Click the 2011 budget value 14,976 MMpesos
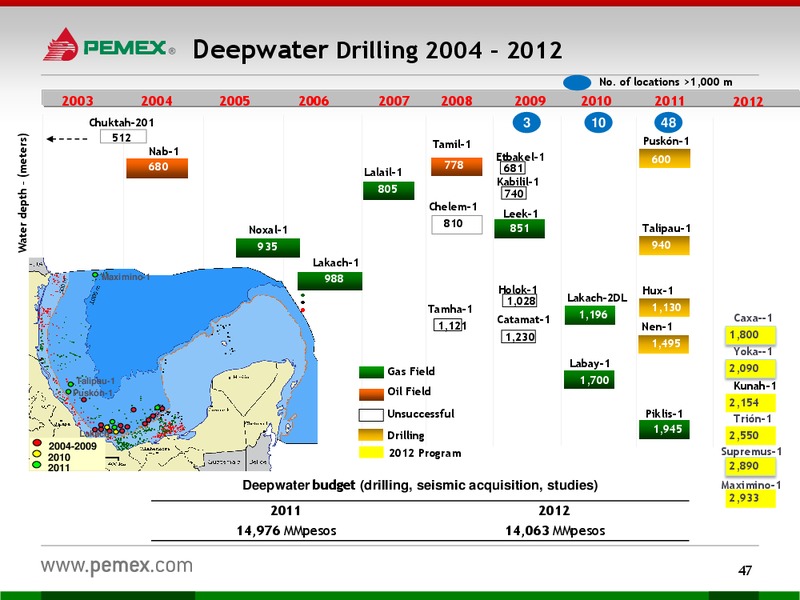This screenshot has width=800, height=600. (x=286, y=531)
